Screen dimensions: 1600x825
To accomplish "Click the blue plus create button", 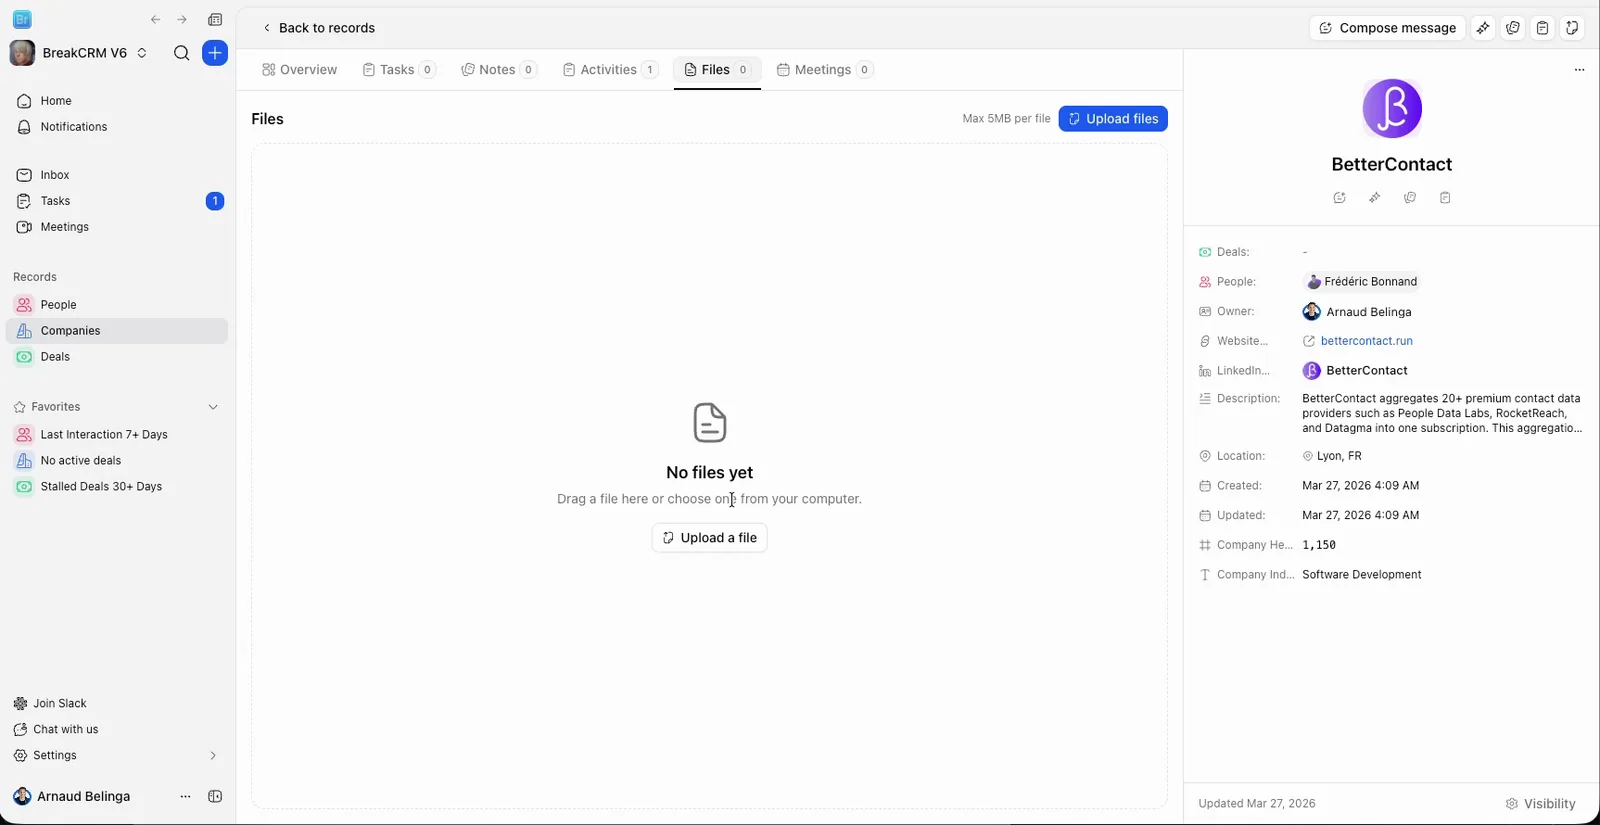I will tap(215, 53).
